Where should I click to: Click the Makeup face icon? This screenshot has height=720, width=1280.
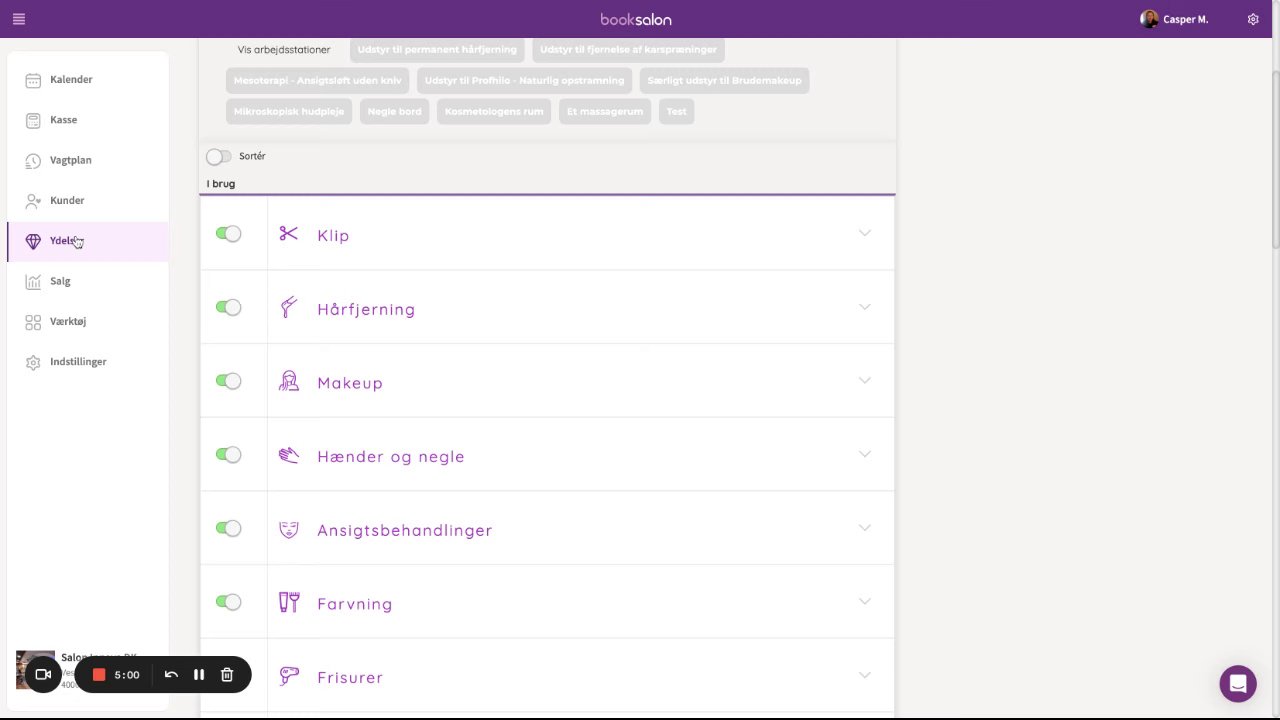click(289, 381)
